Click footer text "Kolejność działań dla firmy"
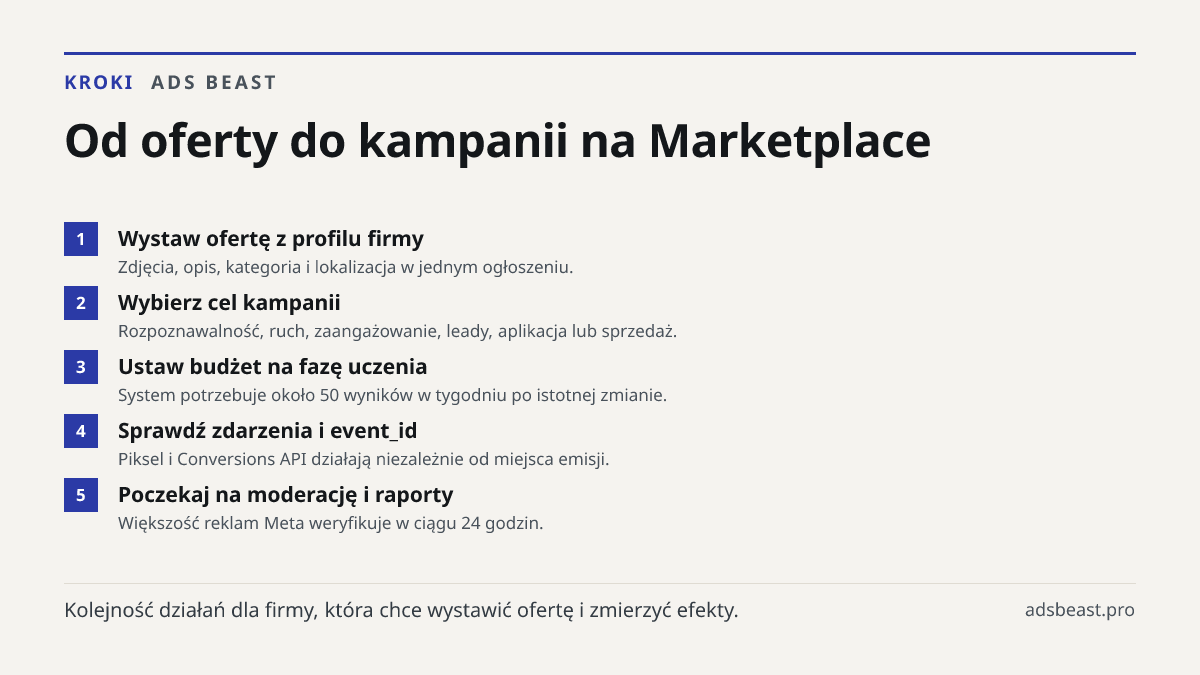 402,610
